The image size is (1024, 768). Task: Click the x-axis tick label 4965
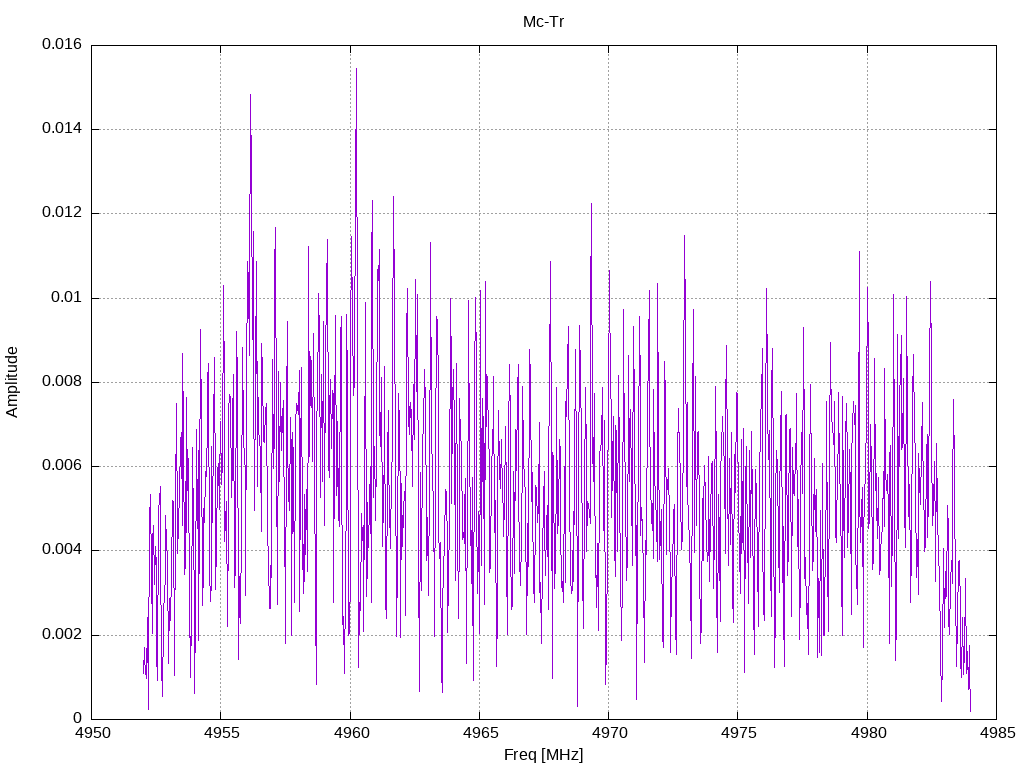pyautogui.click(x=480, y=733)
